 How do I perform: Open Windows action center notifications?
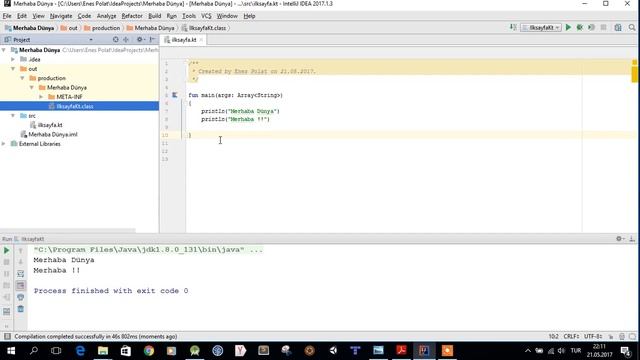point(626,351)
